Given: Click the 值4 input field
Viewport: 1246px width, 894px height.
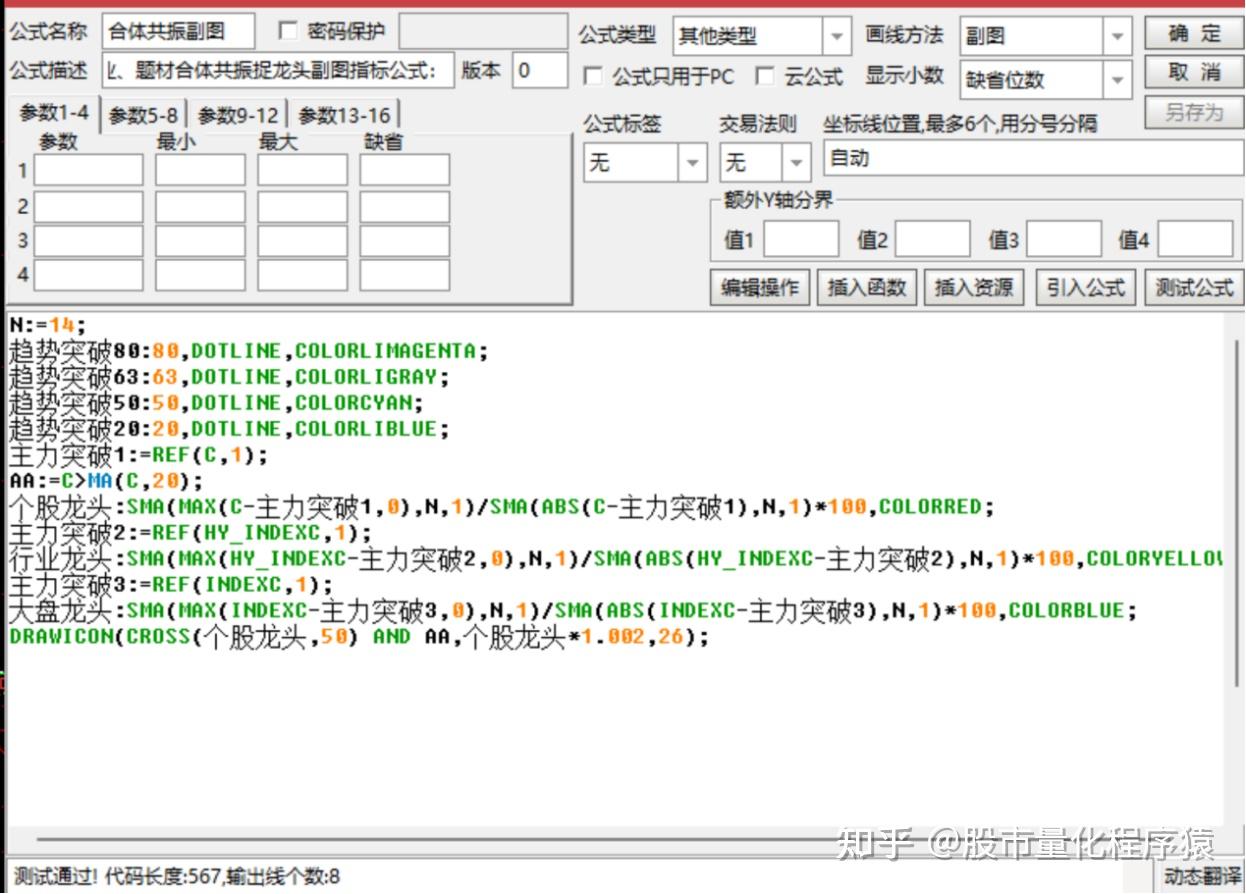Looking at the screenshot, I should pos(1196,240).
